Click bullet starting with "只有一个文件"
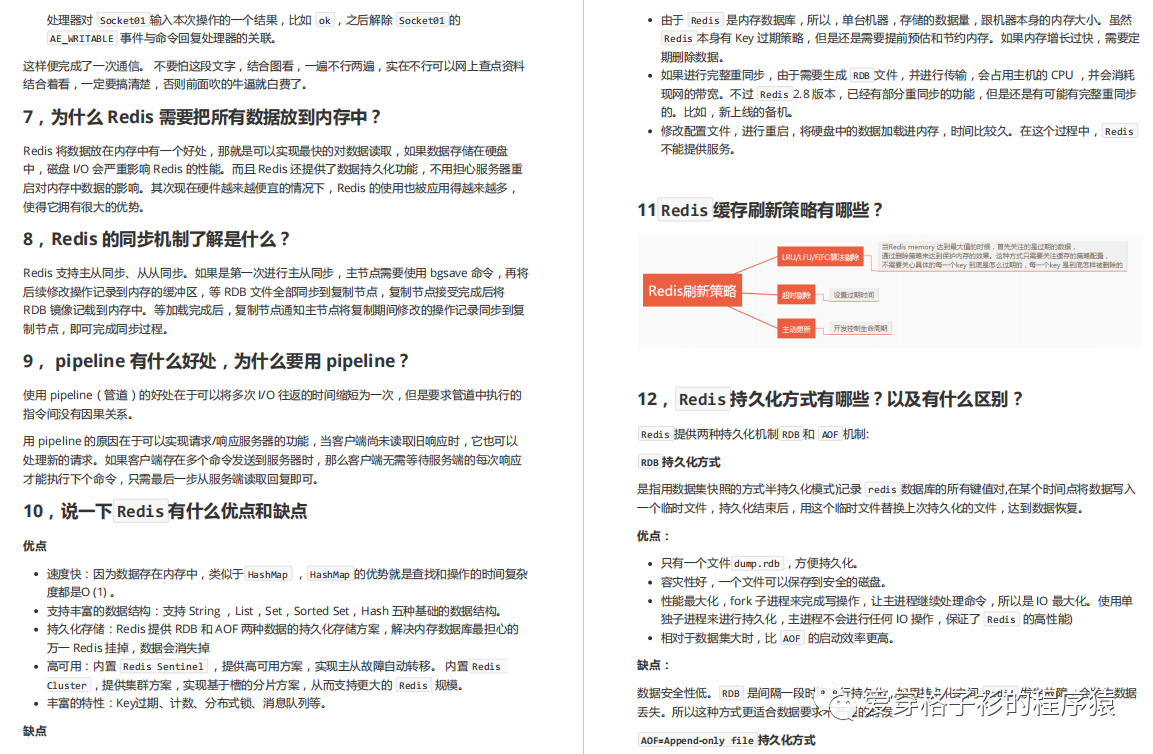The width and height of the screenshot is (1153, 754). pyautogui.click(x=760, y=563)
